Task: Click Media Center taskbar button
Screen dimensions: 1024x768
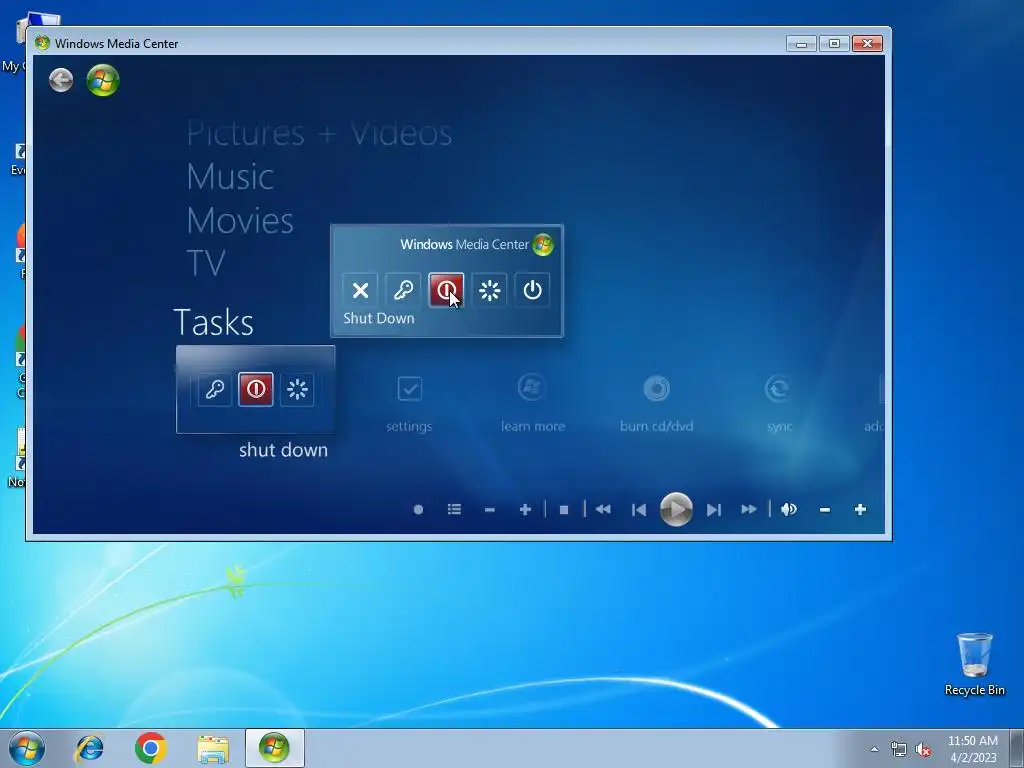Action: click(x=274, y=748)
